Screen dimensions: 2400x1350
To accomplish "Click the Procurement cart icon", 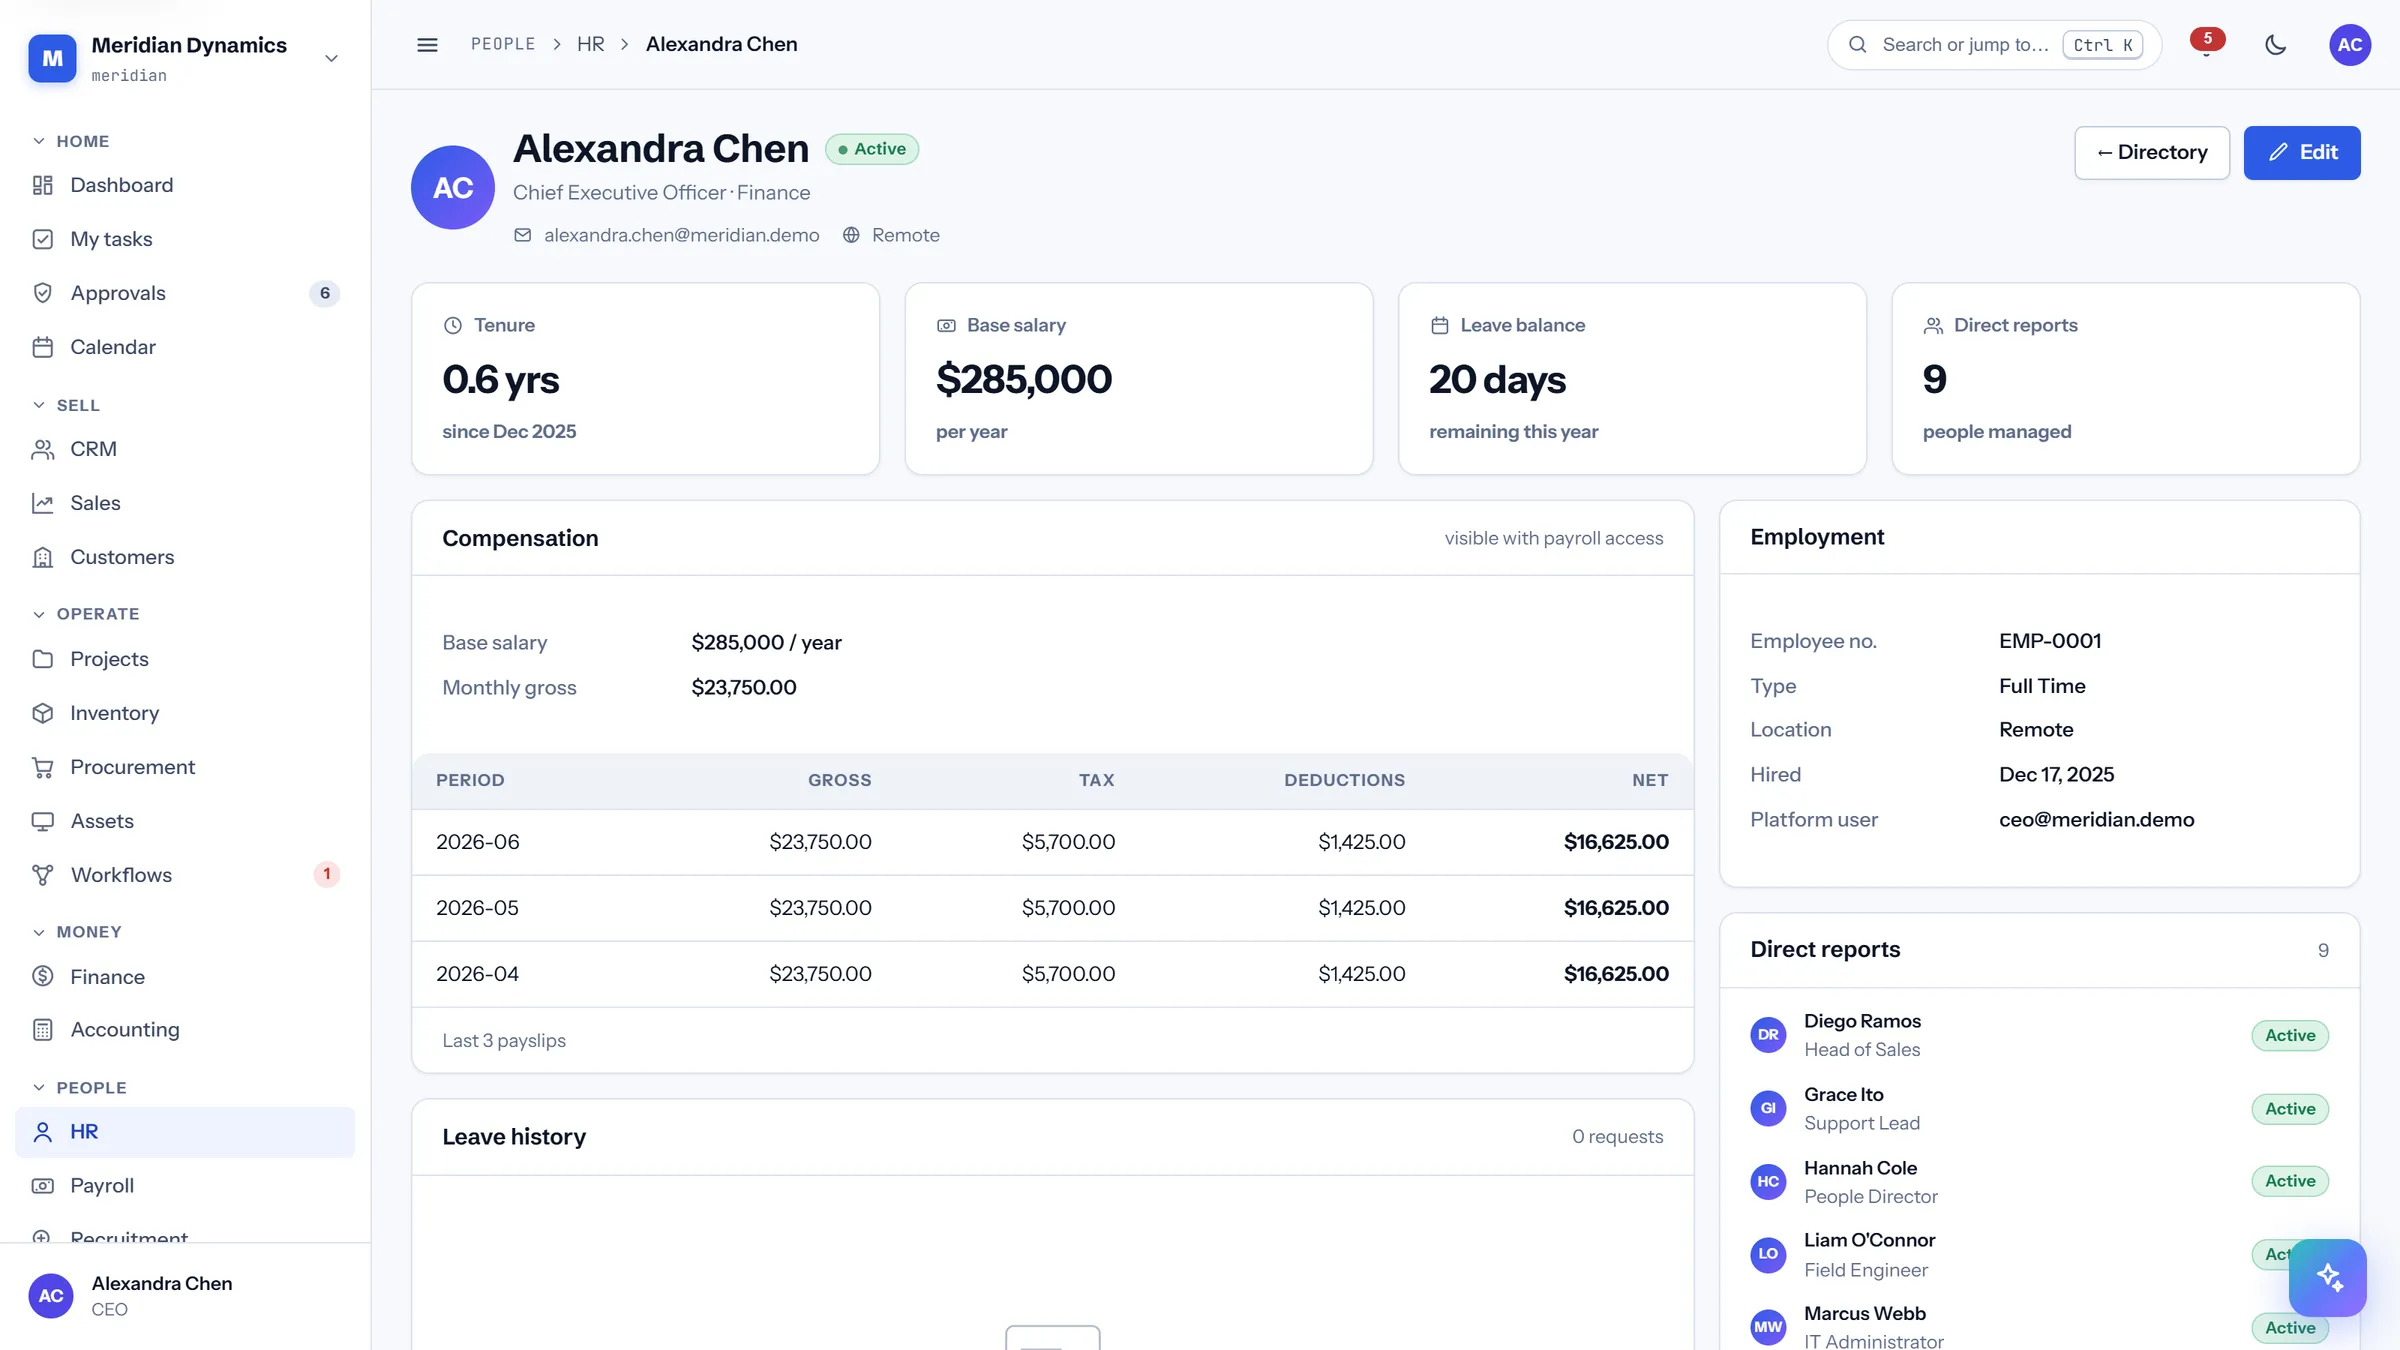I will coord(42,767).
